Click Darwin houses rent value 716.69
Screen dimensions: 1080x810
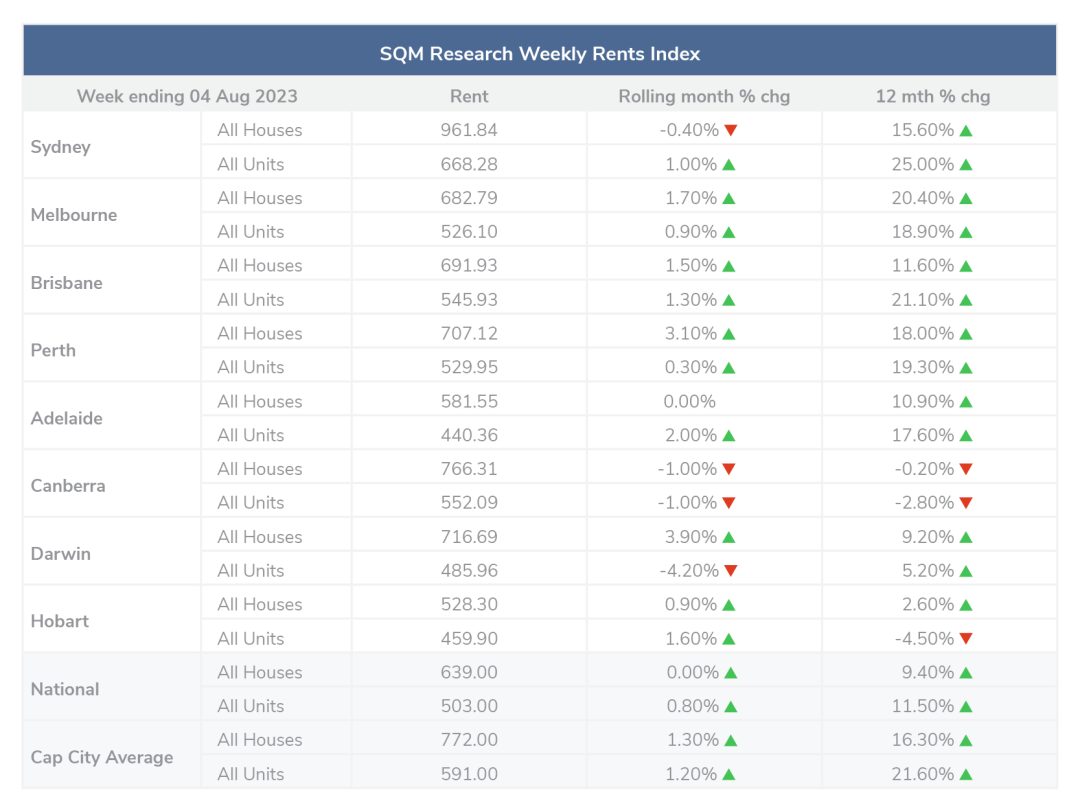point(469,537)
